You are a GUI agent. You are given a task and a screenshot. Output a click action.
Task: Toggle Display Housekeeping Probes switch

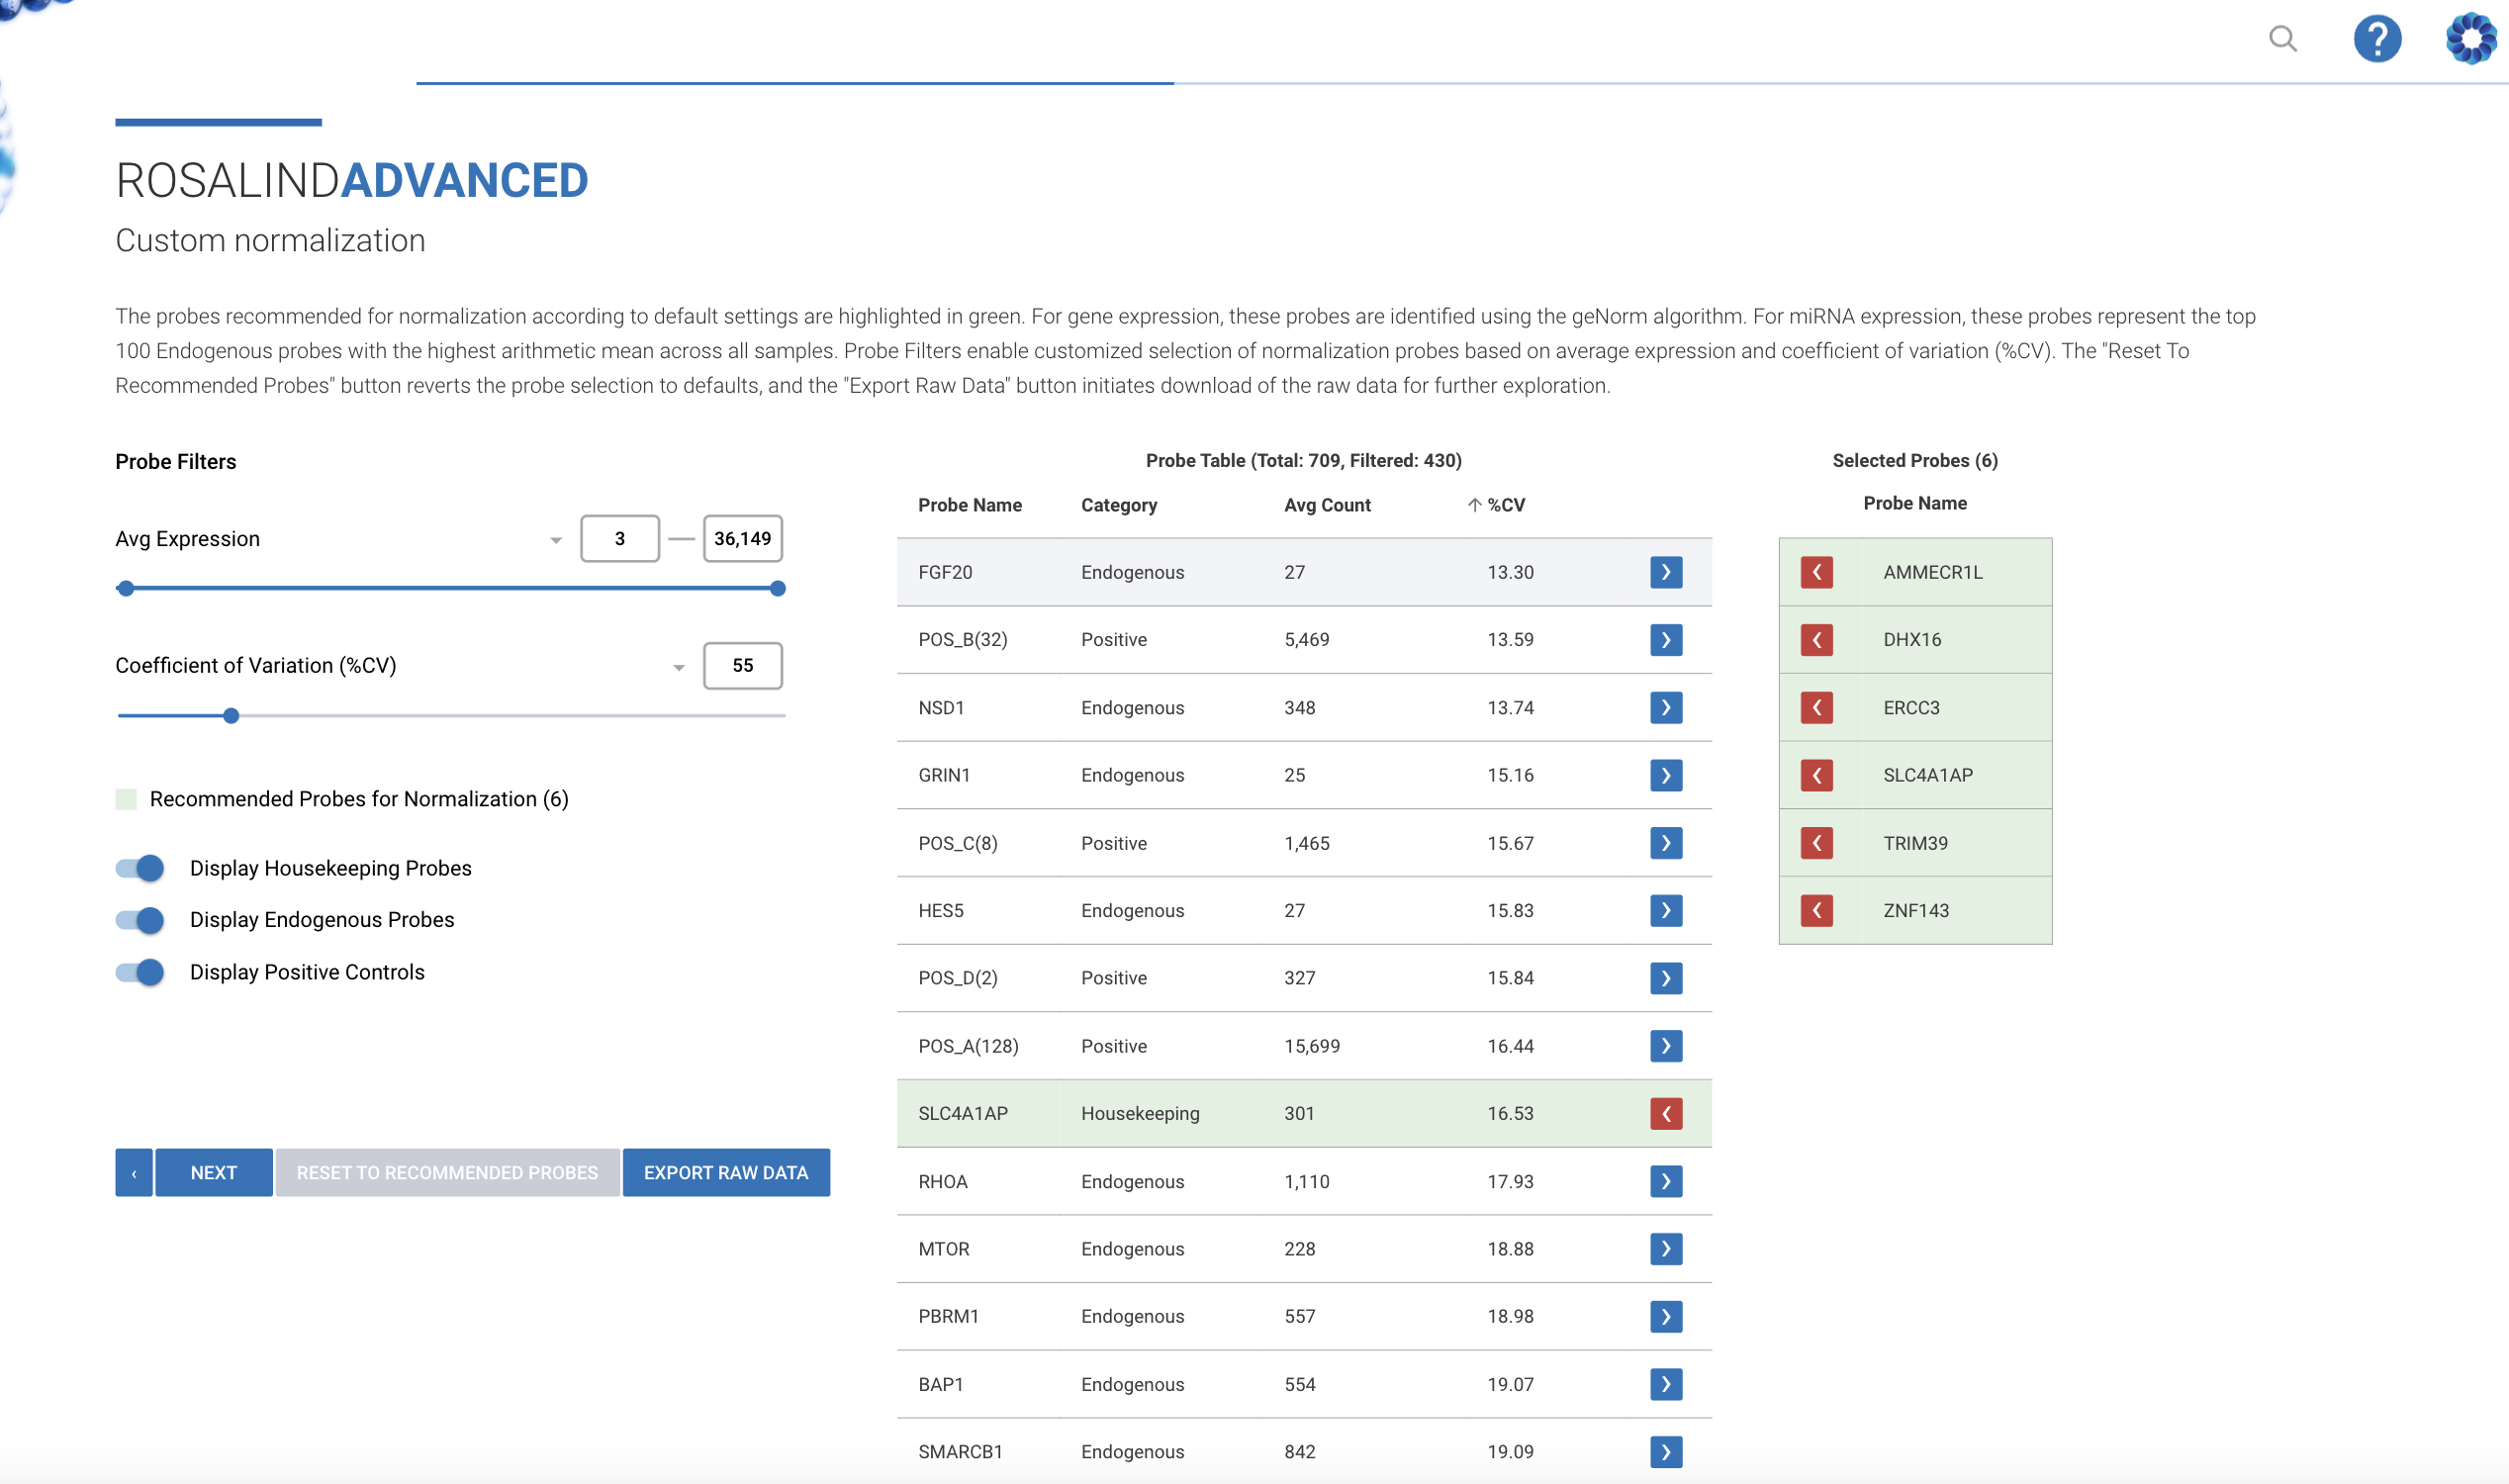[x=140, y=868]
